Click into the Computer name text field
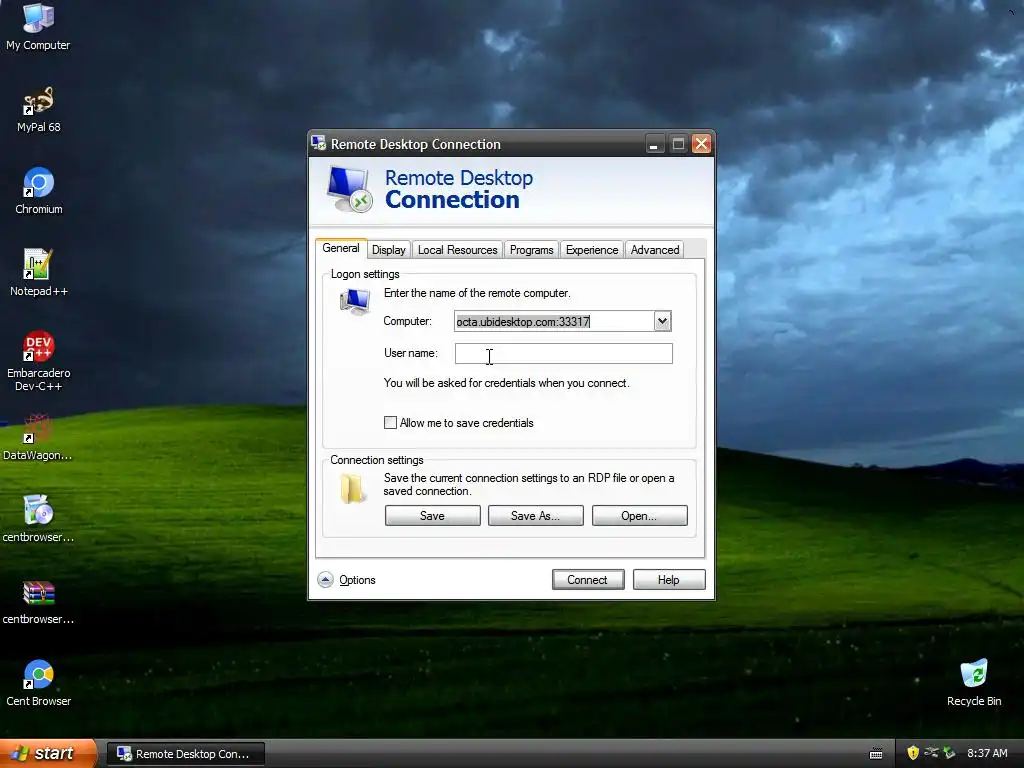 click(x=554, y=321)
